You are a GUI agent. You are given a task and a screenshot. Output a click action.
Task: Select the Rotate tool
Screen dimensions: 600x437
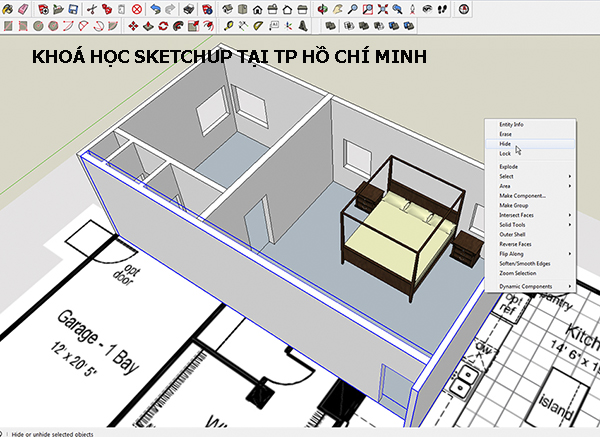pos(163,26)
